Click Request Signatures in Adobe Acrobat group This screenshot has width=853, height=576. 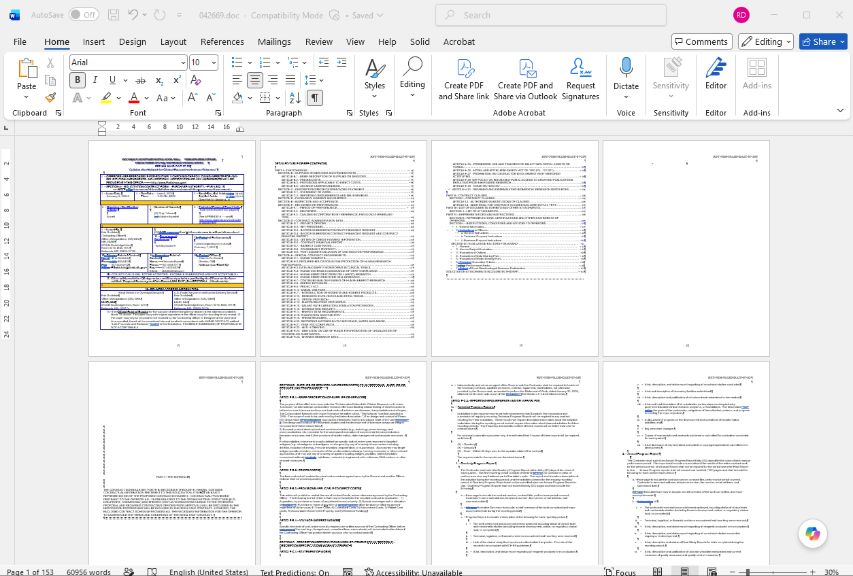click(x=580, y=79)
